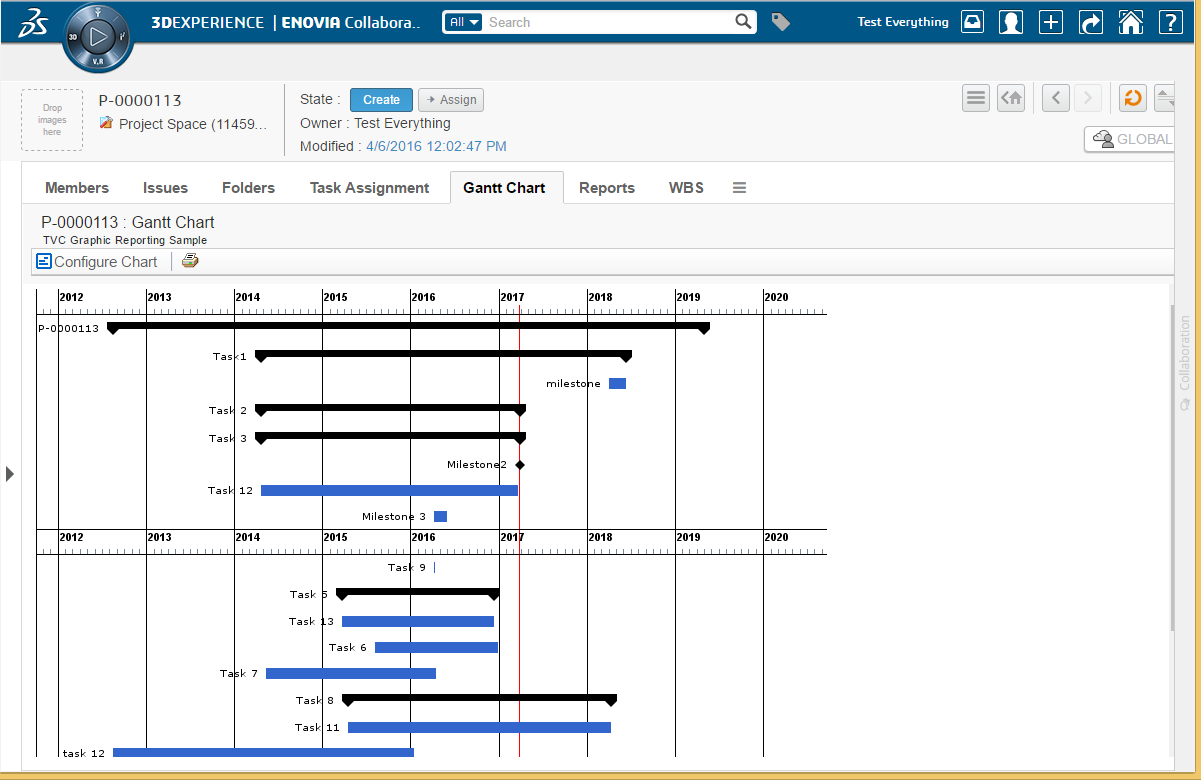The width and height of the screenshot is (1201, 780).
Task: Open the All search scope dropdown
Action: point(464,22)
